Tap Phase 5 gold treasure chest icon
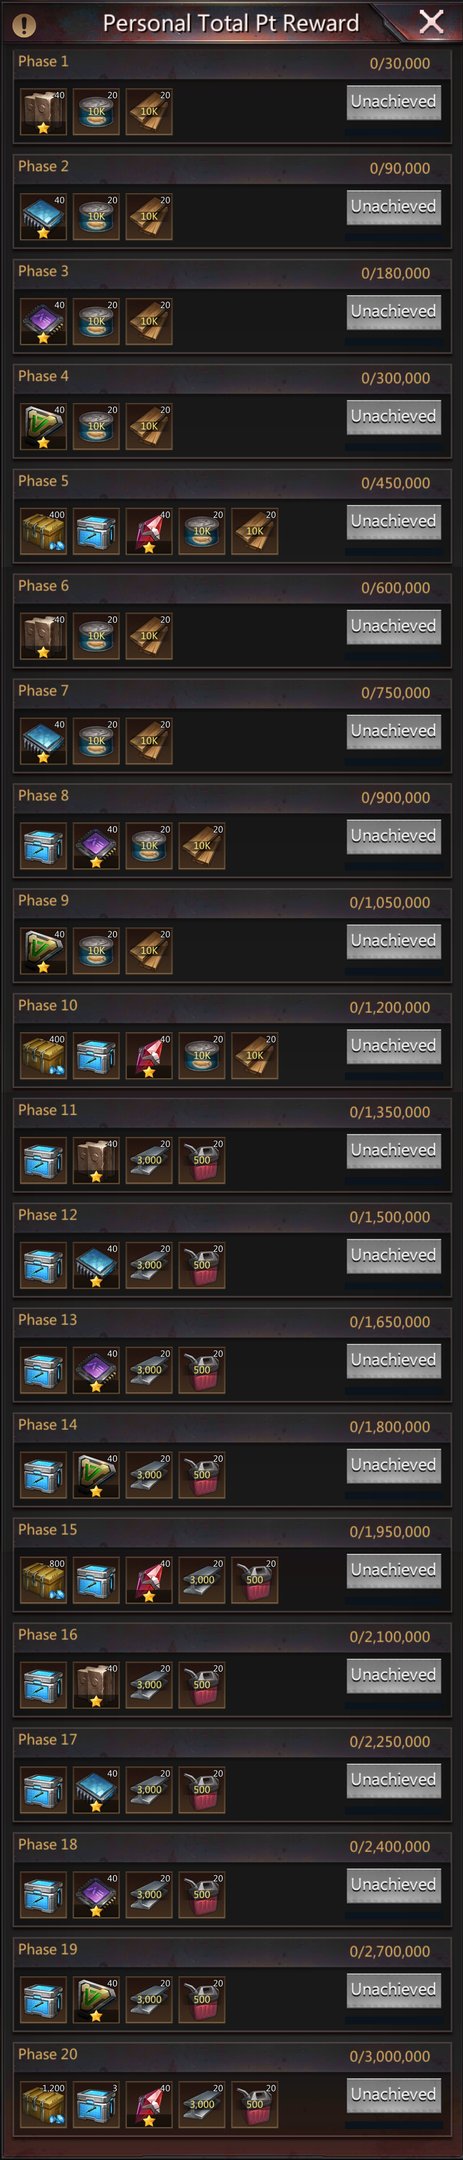Viewport: 463px width, 2160px height. (x=44, y=532)
